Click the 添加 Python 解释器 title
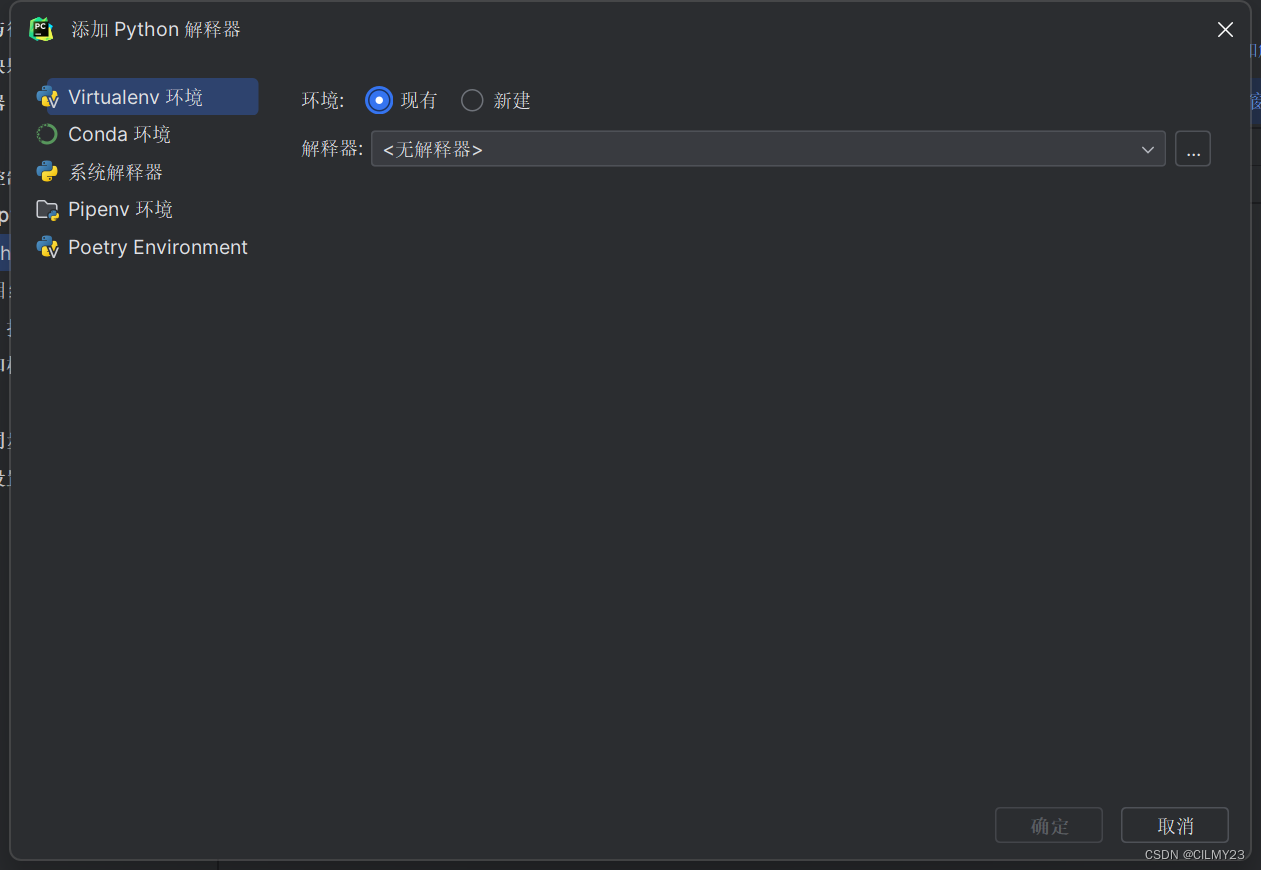The image size is (1261, 870). point(156,29)
